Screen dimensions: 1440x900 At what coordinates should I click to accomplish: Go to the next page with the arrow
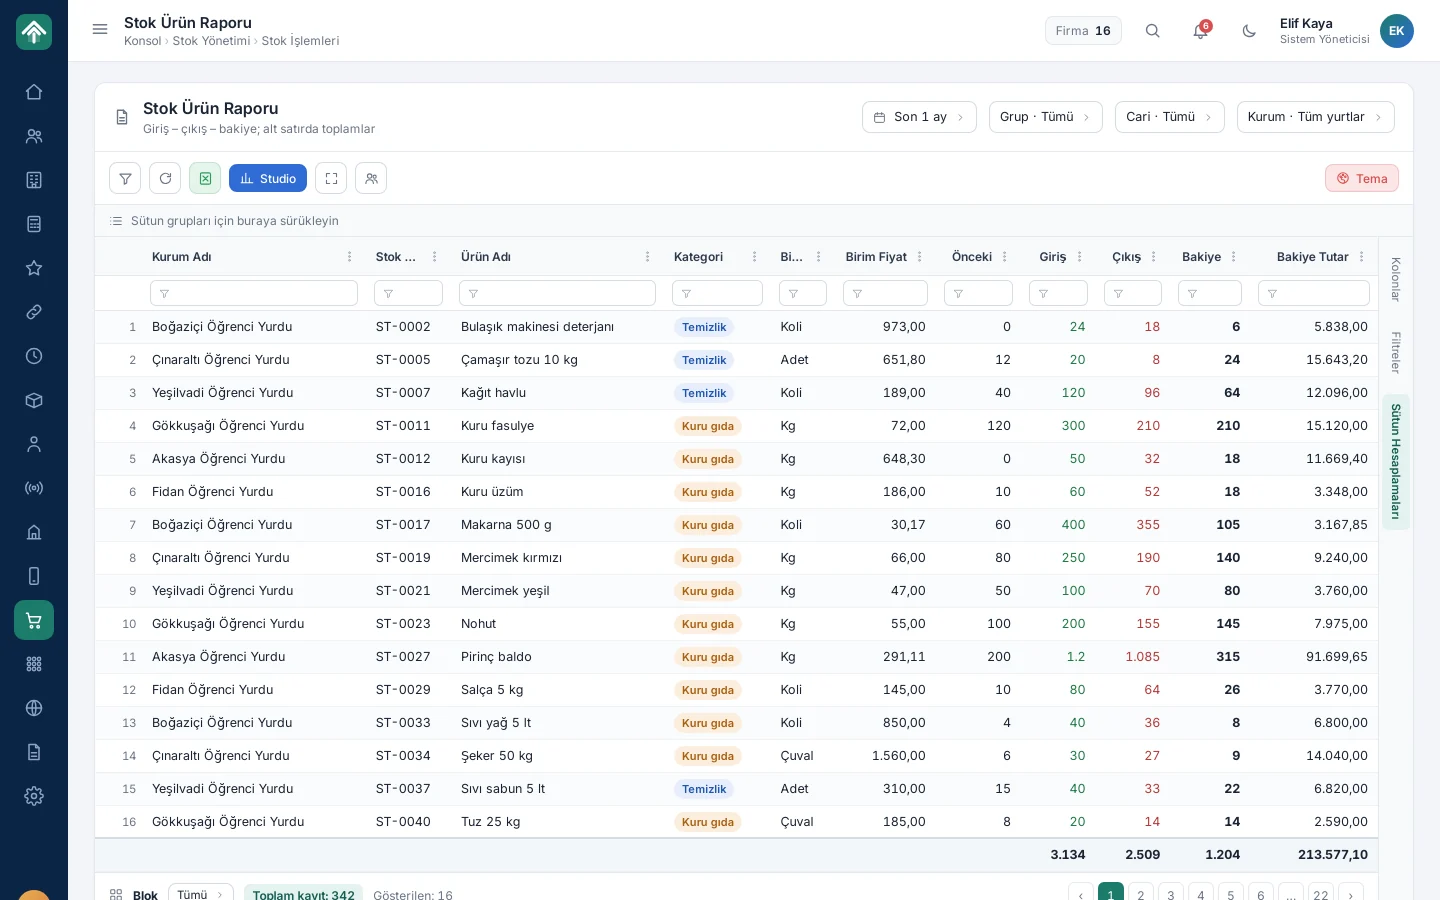click(1351, 894)
